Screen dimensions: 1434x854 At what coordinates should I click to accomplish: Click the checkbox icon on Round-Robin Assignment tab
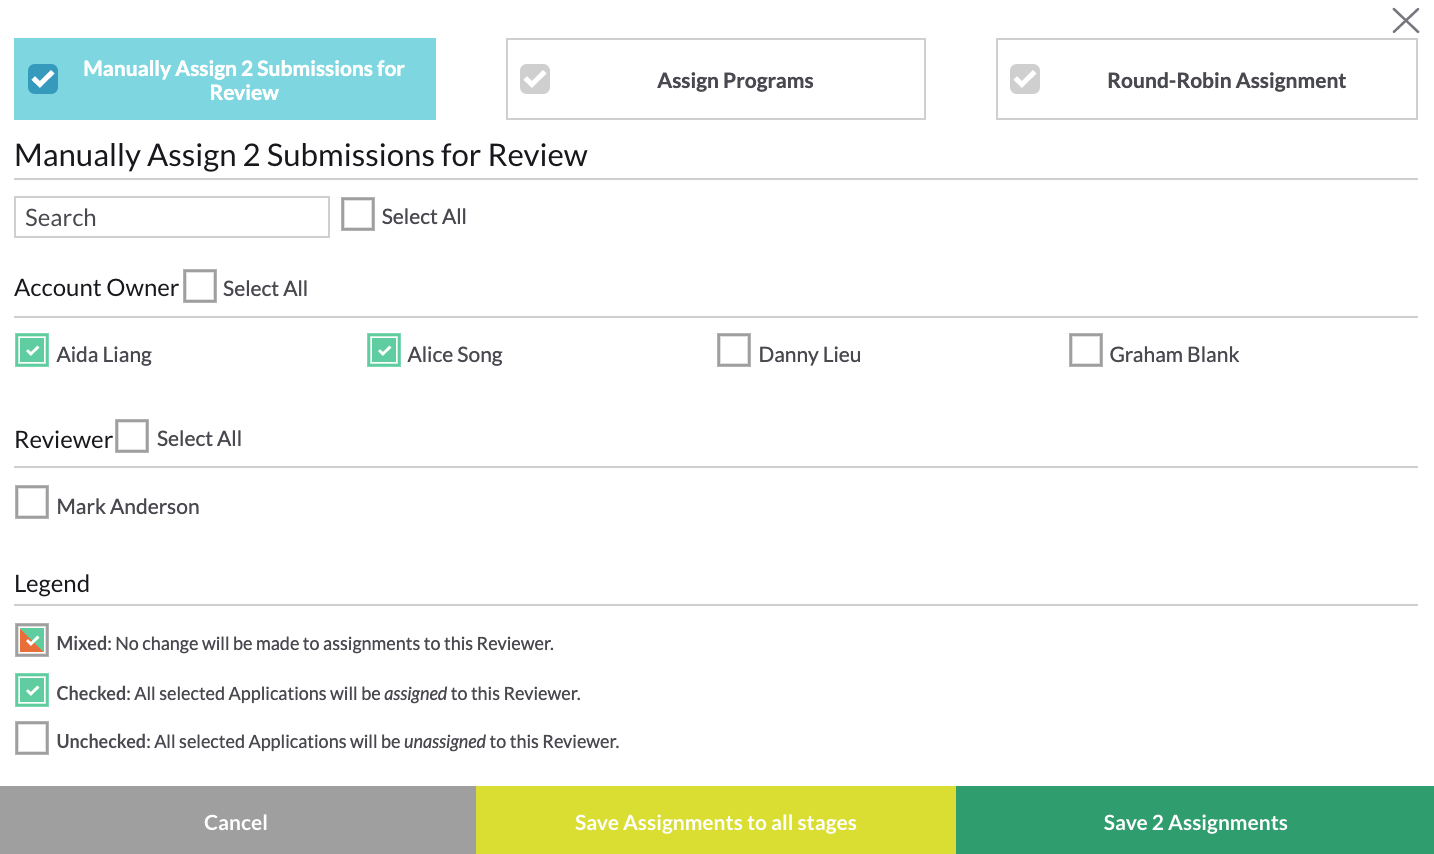point(1024,79)
